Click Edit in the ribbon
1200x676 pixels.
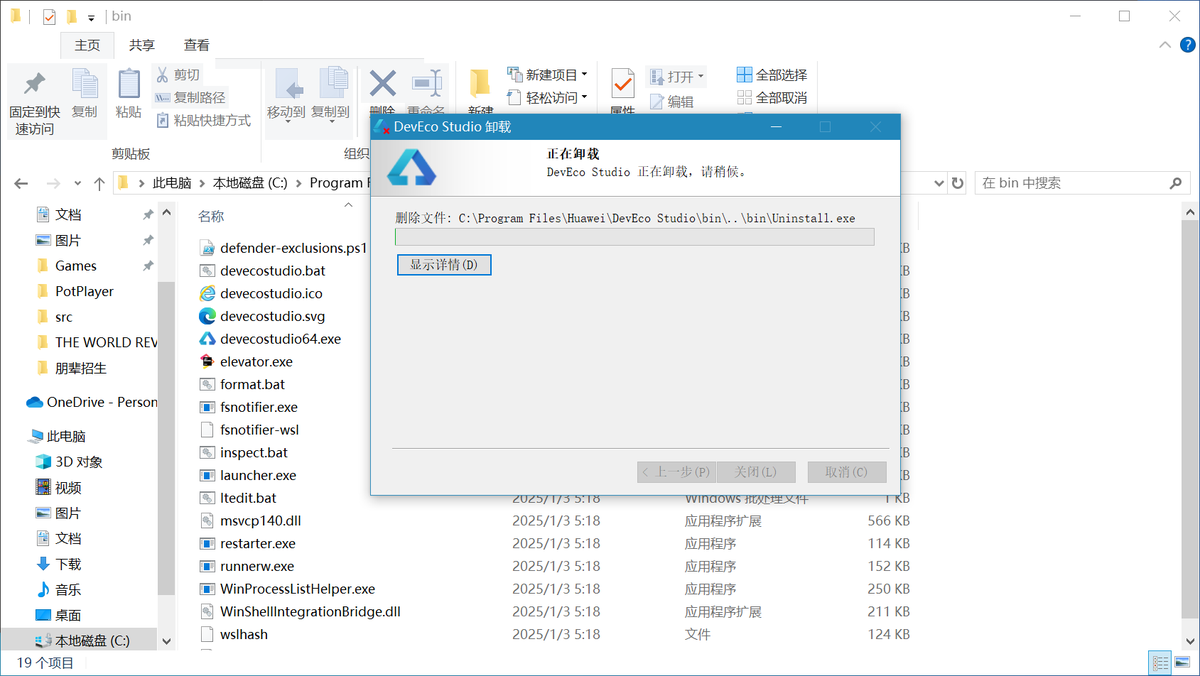coord(672,101)
